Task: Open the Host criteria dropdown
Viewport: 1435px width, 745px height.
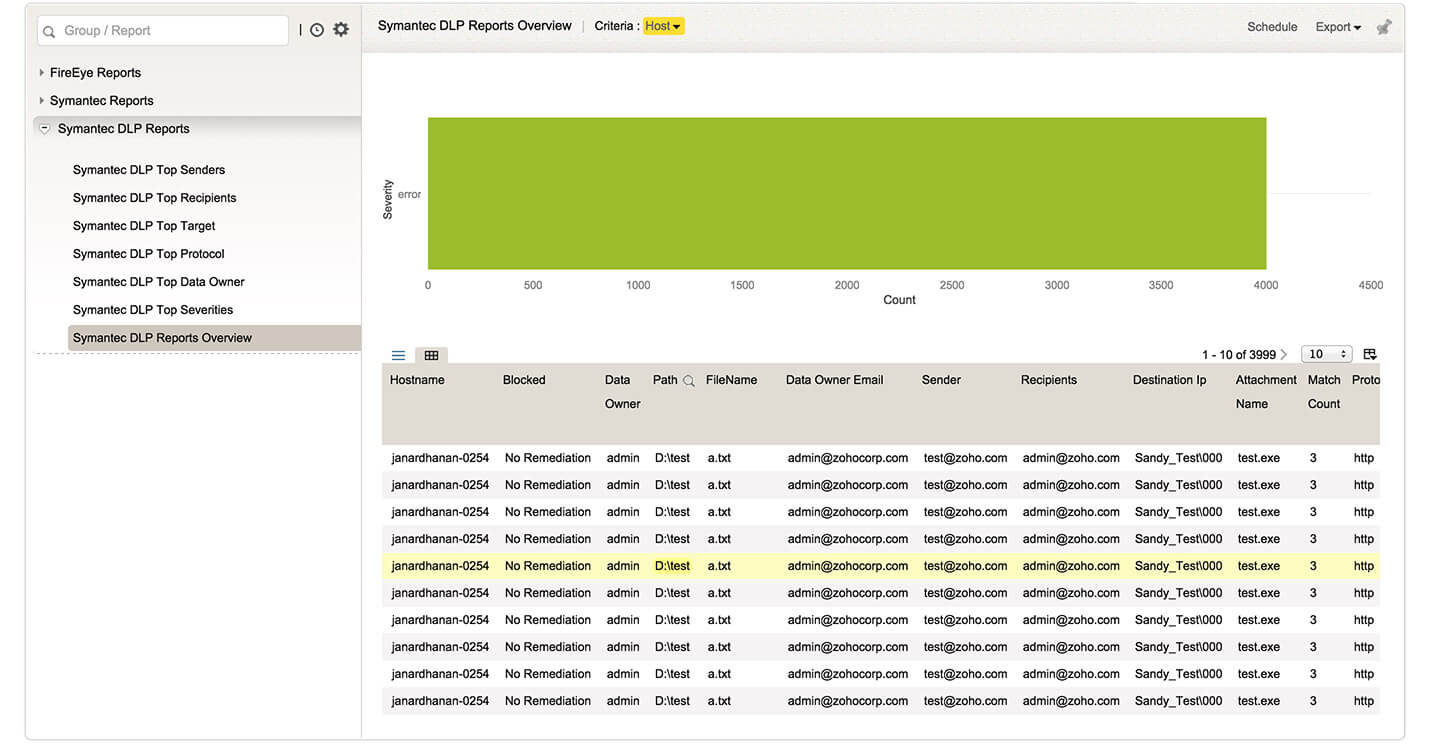Action: (x=663, y=26)
